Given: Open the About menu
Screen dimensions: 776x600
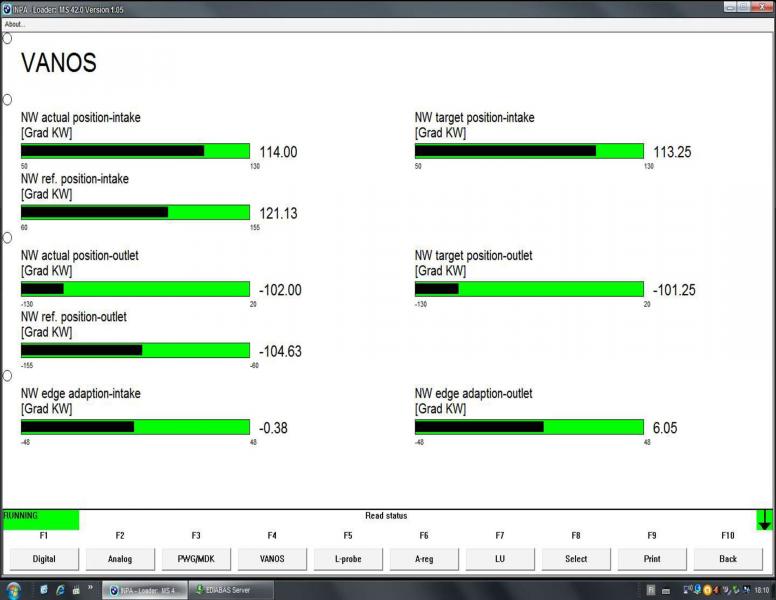Looking at the screenshot, I should [x=15, y=24].
